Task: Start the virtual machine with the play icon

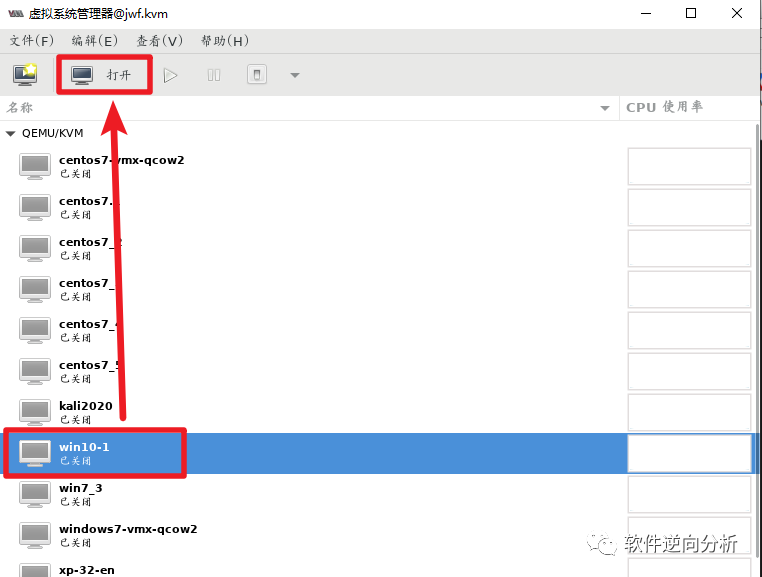Action: point(170,75)
